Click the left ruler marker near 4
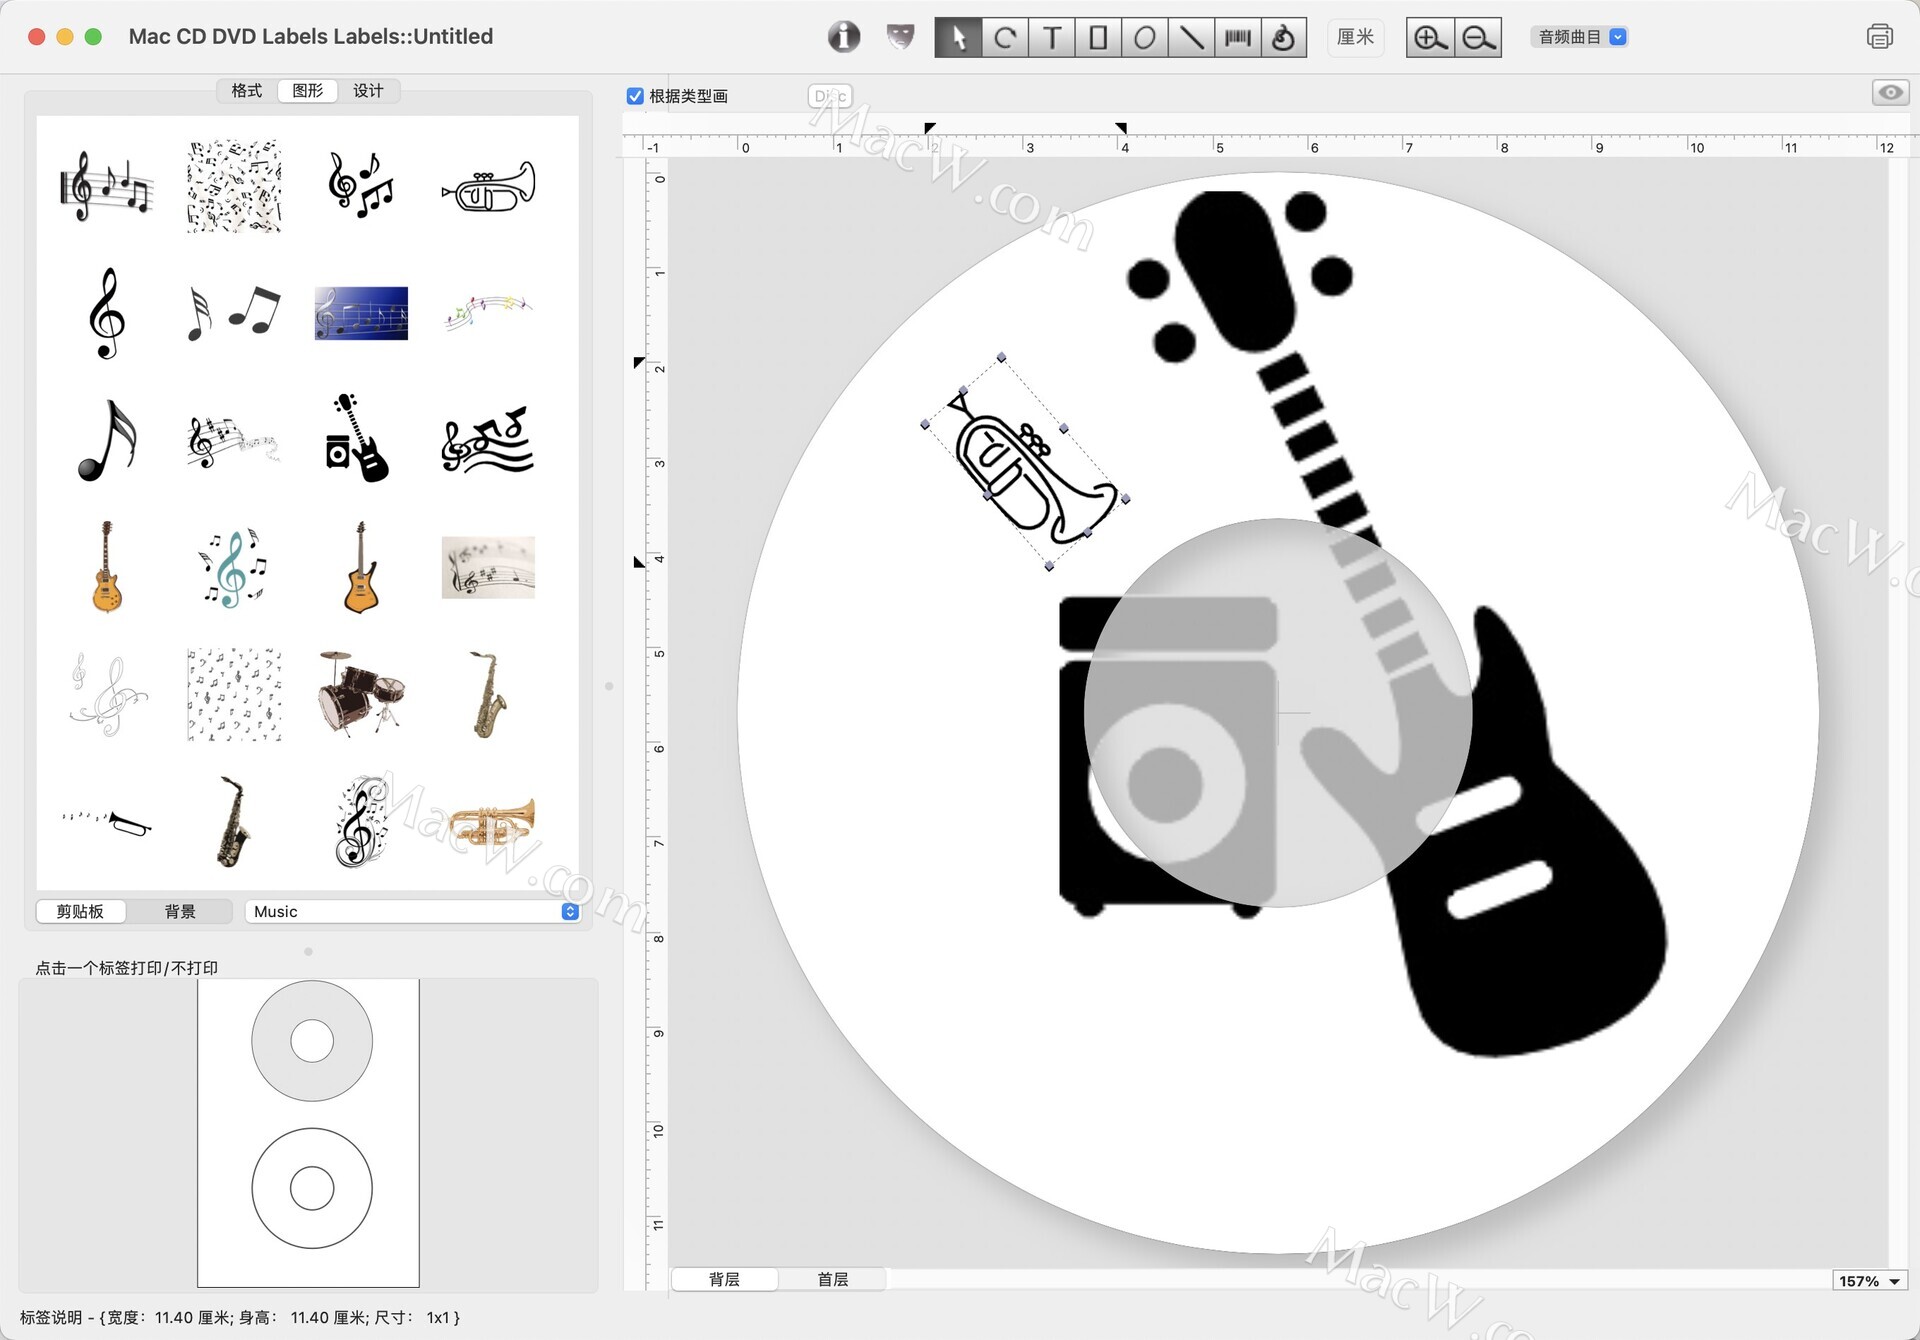Viewport: 1920px width, 1340px height. click(639, 562)
